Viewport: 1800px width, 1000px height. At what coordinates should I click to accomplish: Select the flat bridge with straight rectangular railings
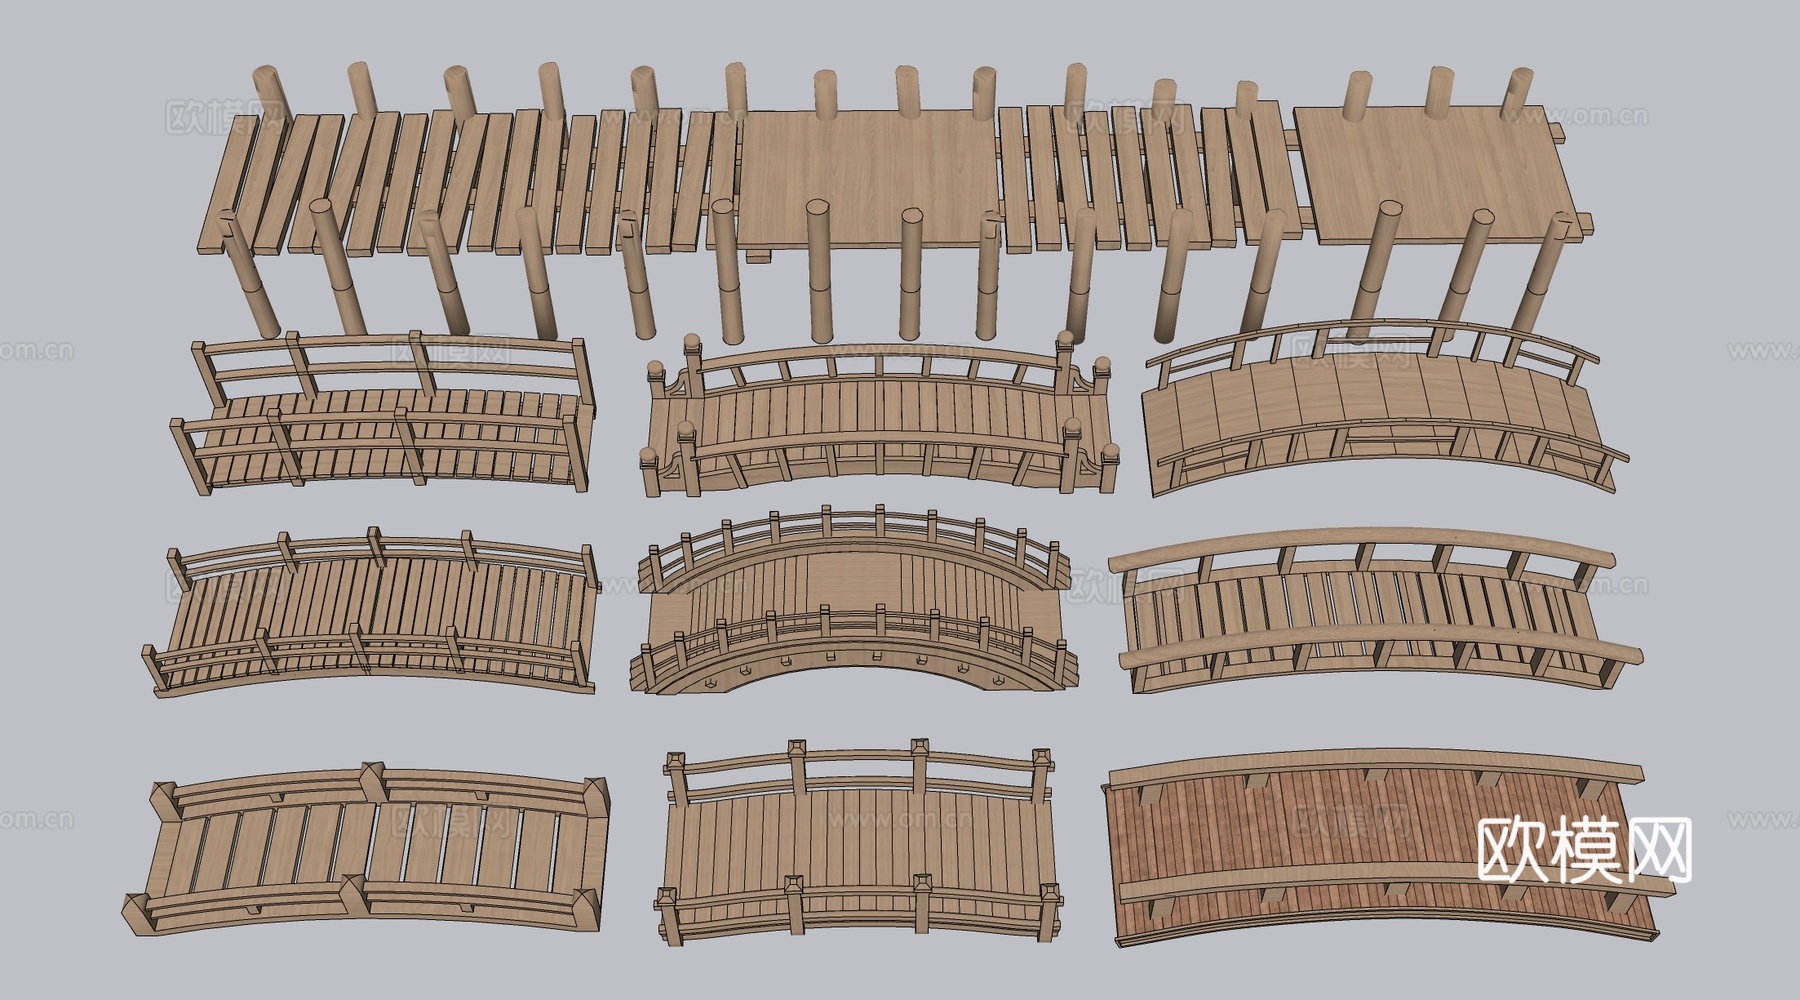pos(382,414)
